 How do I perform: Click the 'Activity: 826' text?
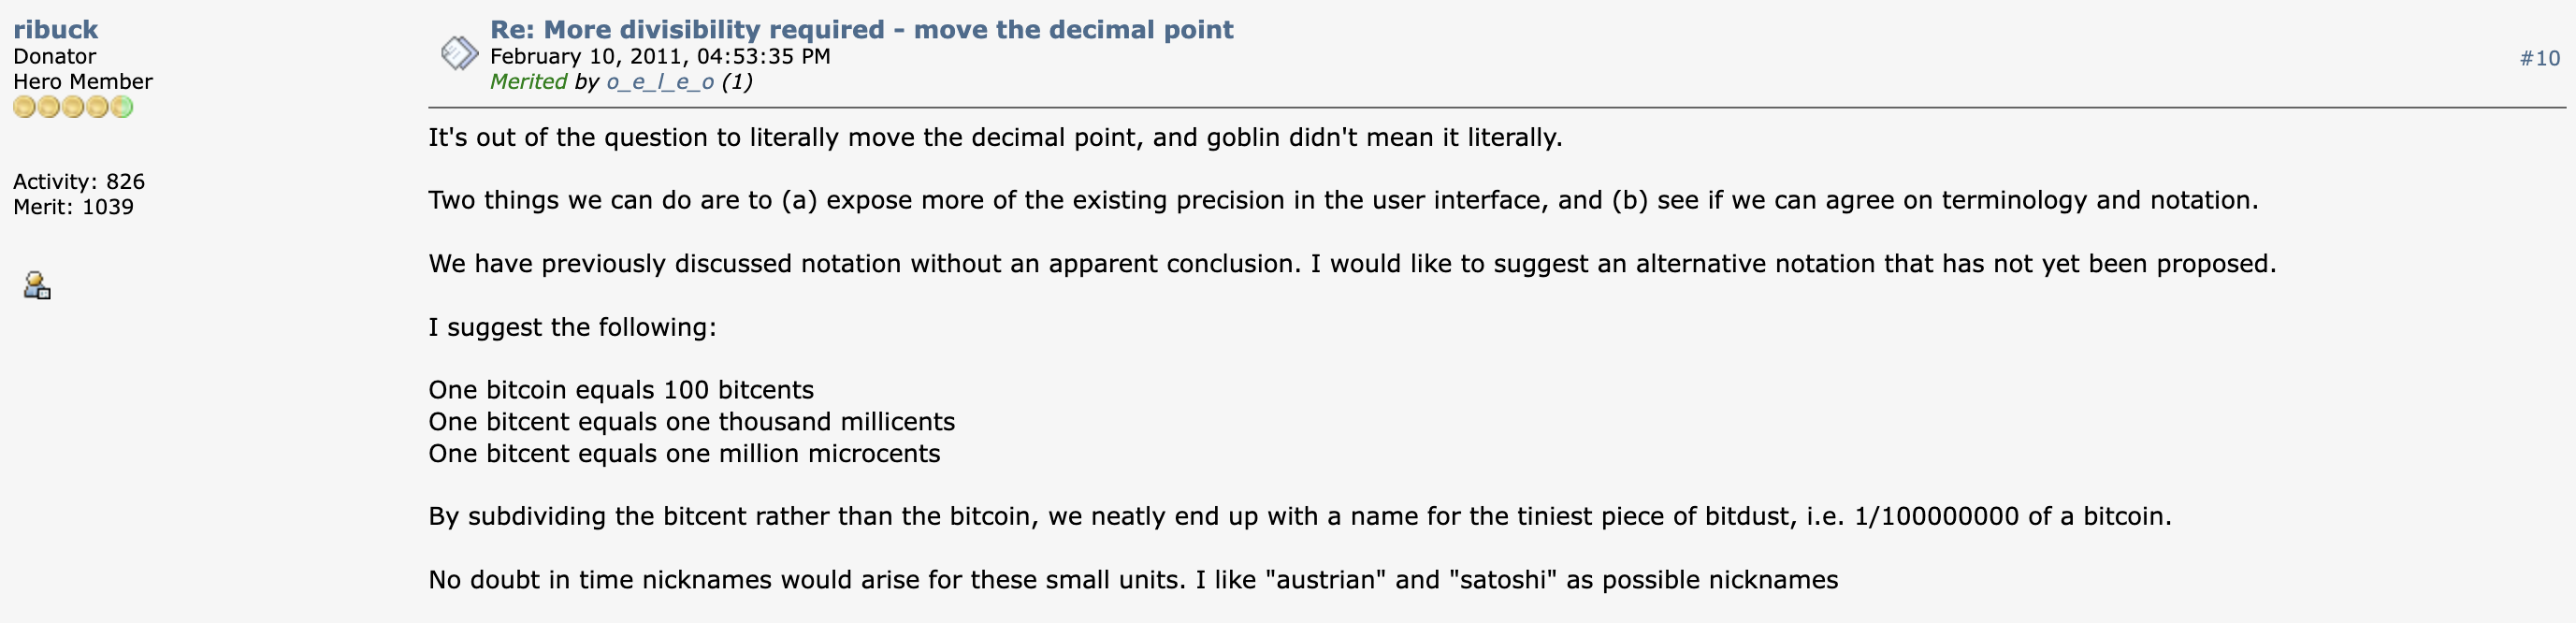78,182
